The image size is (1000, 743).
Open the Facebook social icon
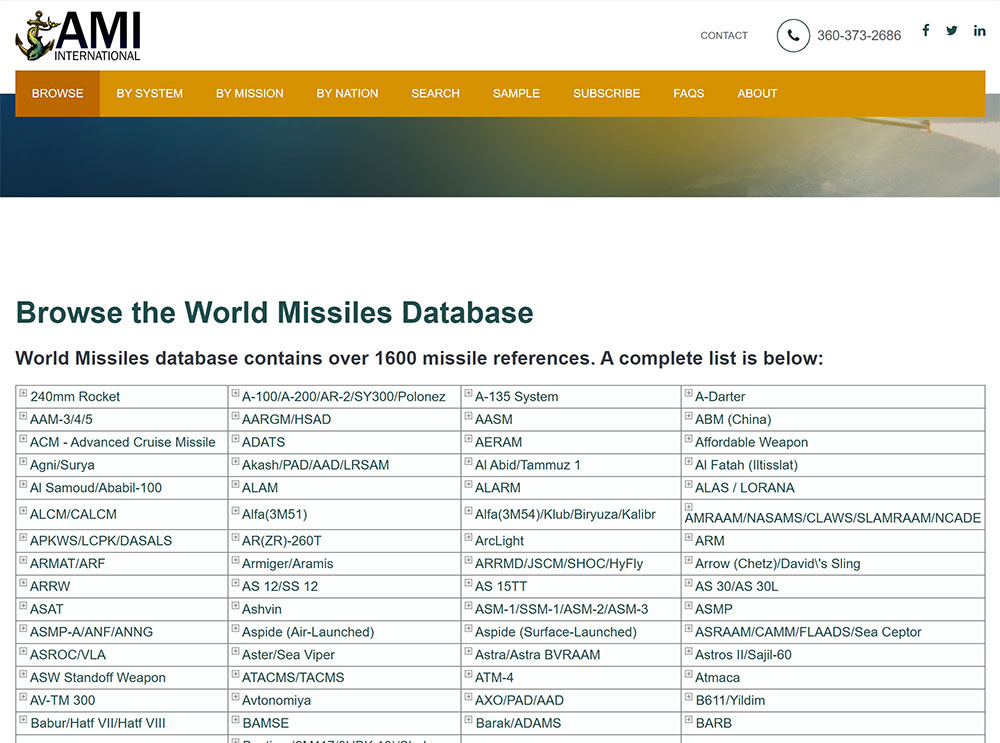pos(925,30)
